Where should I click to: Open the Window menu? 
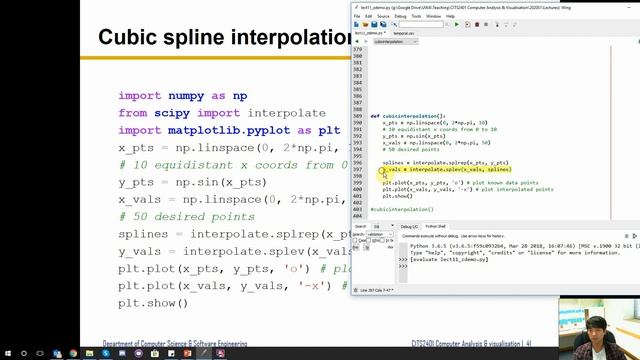(x=433, y=16)
